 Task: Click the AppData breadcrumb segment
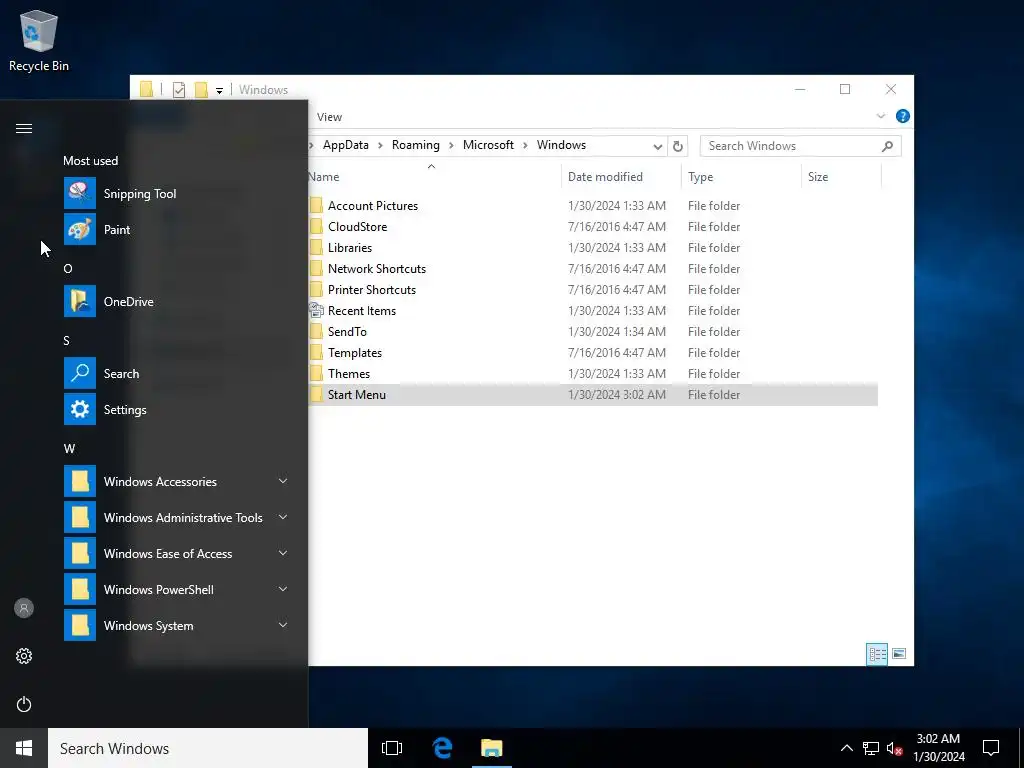point(345,145)
